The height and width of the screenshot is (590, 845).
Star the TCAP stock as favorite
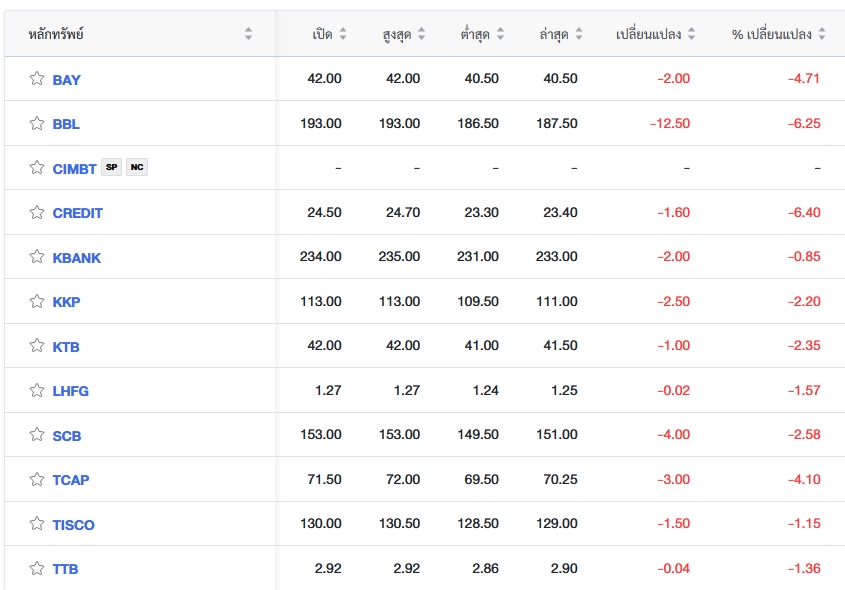pos(37,479)
